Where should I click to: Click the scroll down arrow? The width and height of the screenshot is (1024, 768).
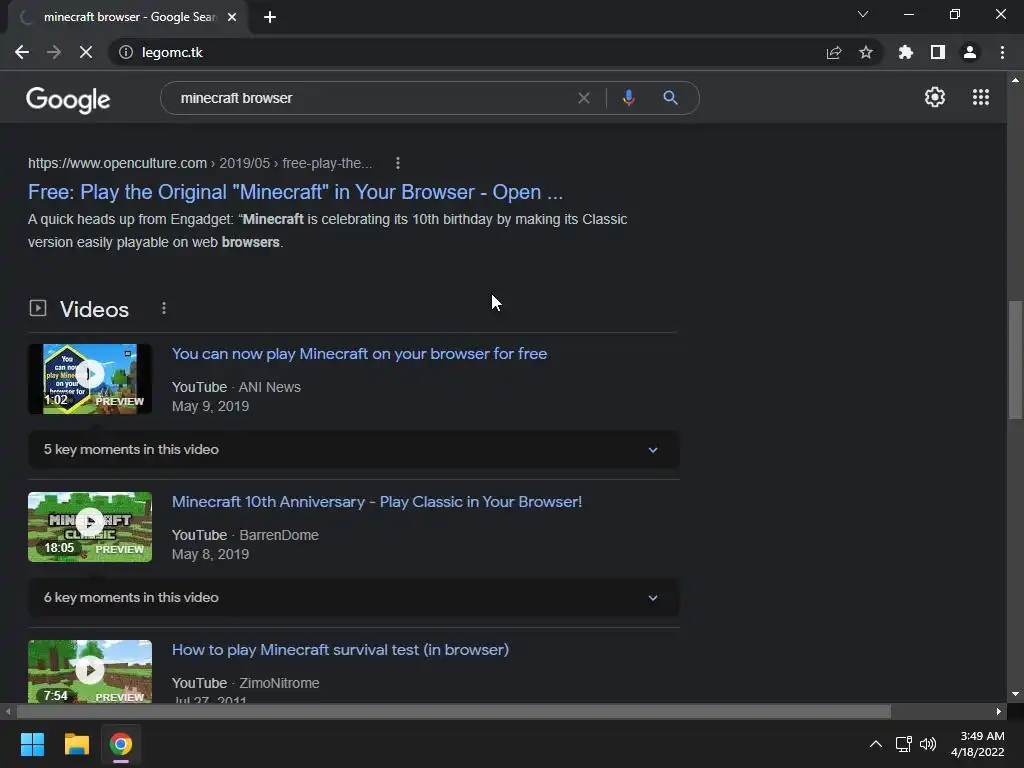(1015, 694)
